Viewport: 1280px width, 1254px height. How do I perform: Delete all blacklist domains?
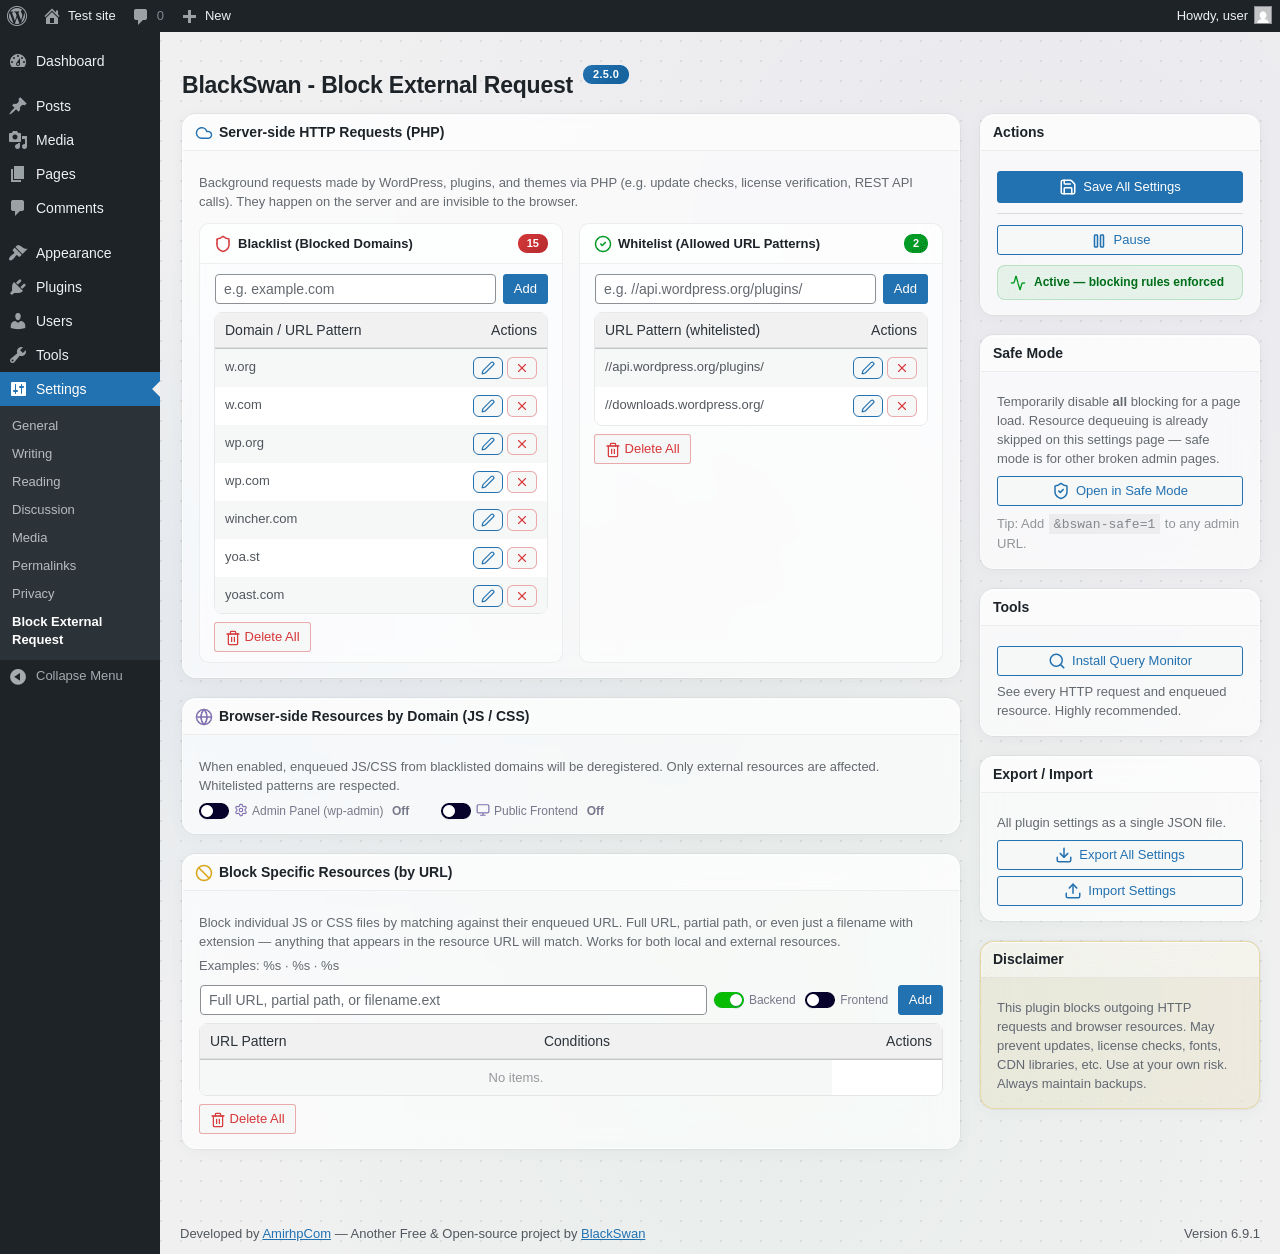point(262,637)
